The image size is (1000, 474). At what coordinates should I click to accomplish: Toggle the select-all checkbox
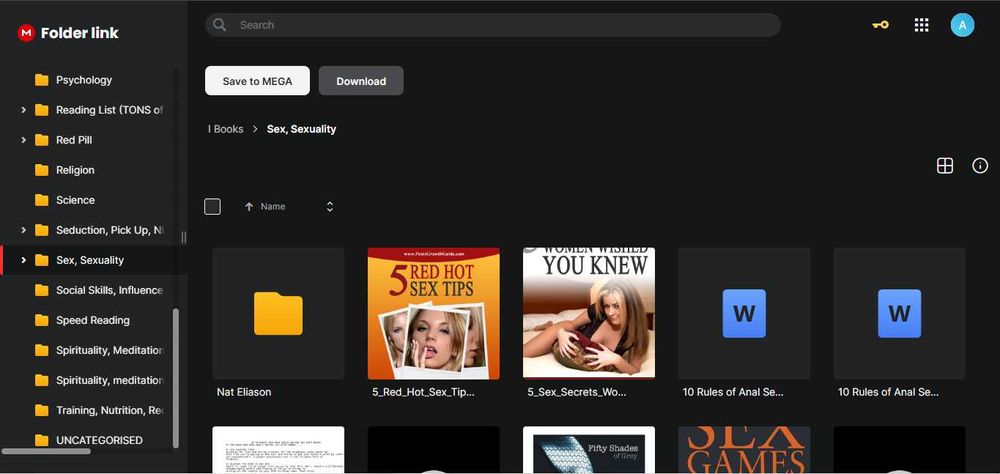(x=212, y=207)
